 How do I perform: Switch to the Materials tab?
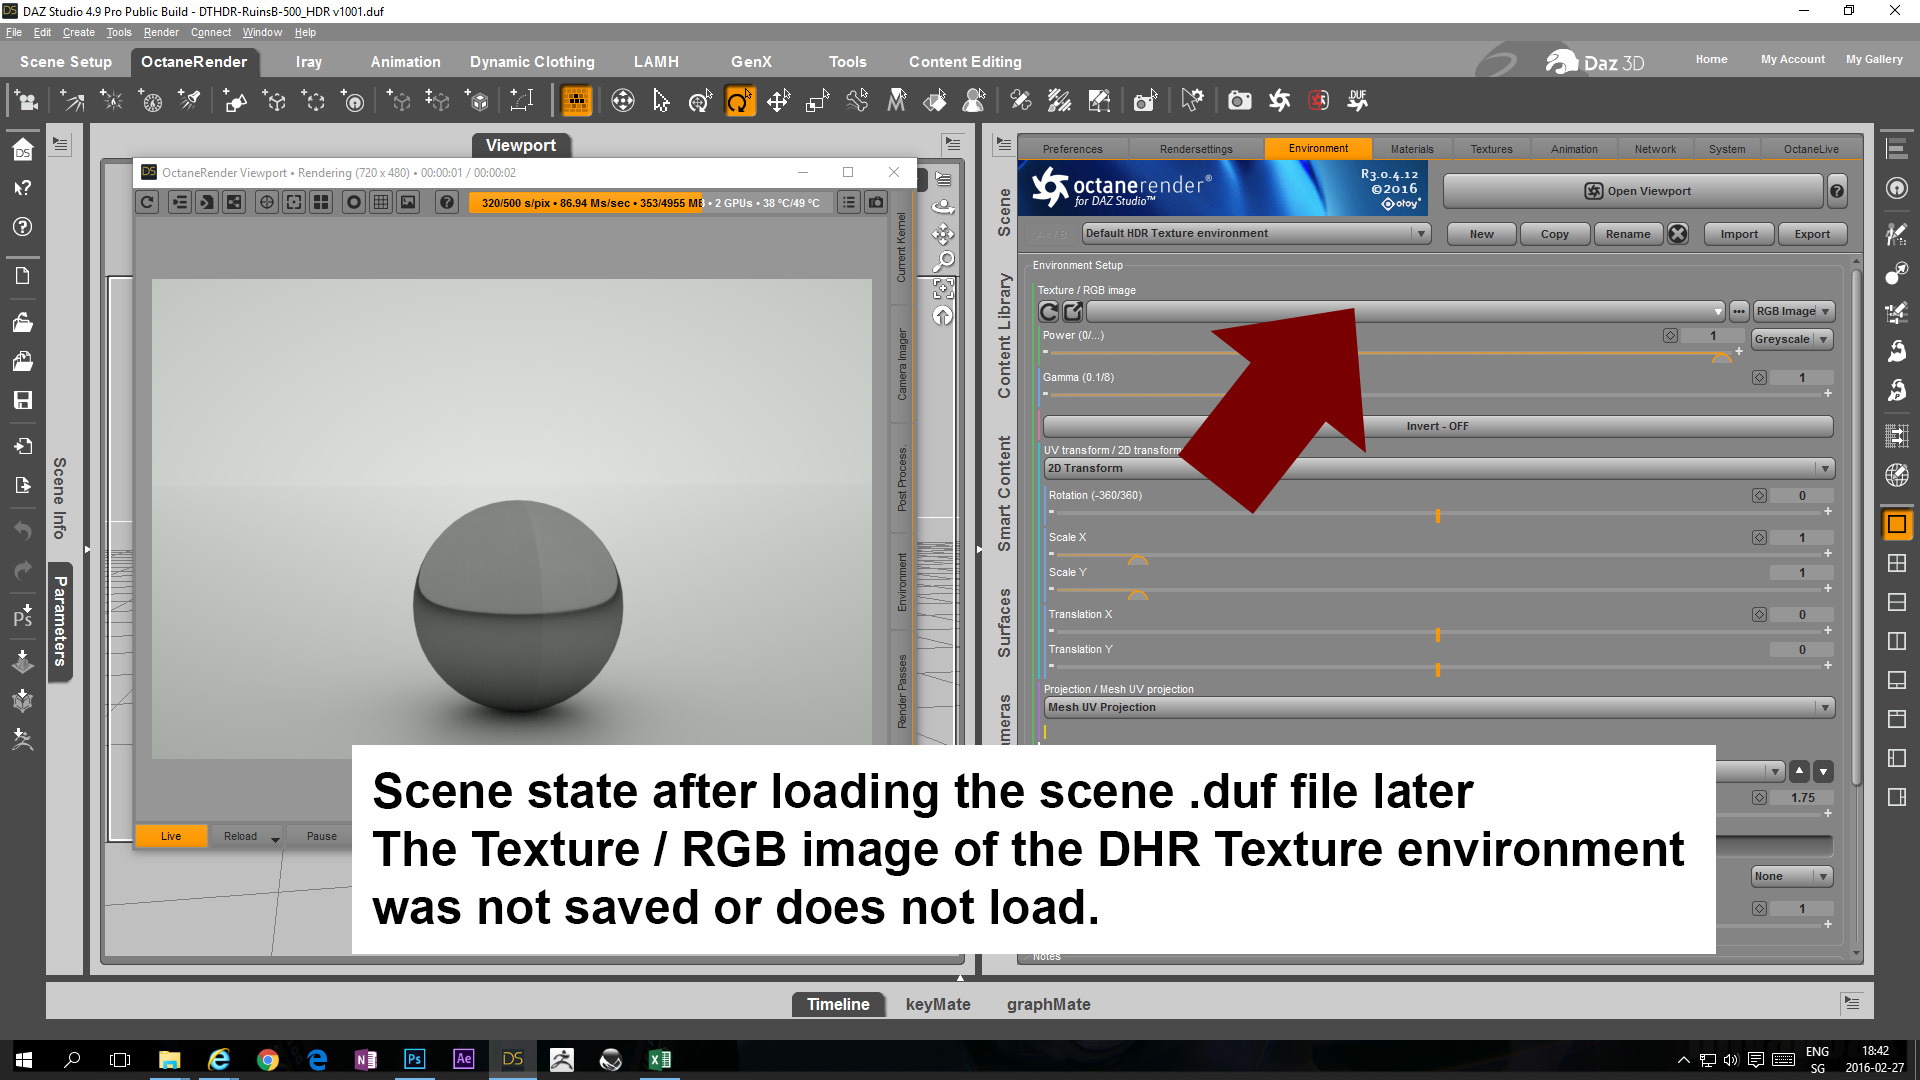point(1411,149)
